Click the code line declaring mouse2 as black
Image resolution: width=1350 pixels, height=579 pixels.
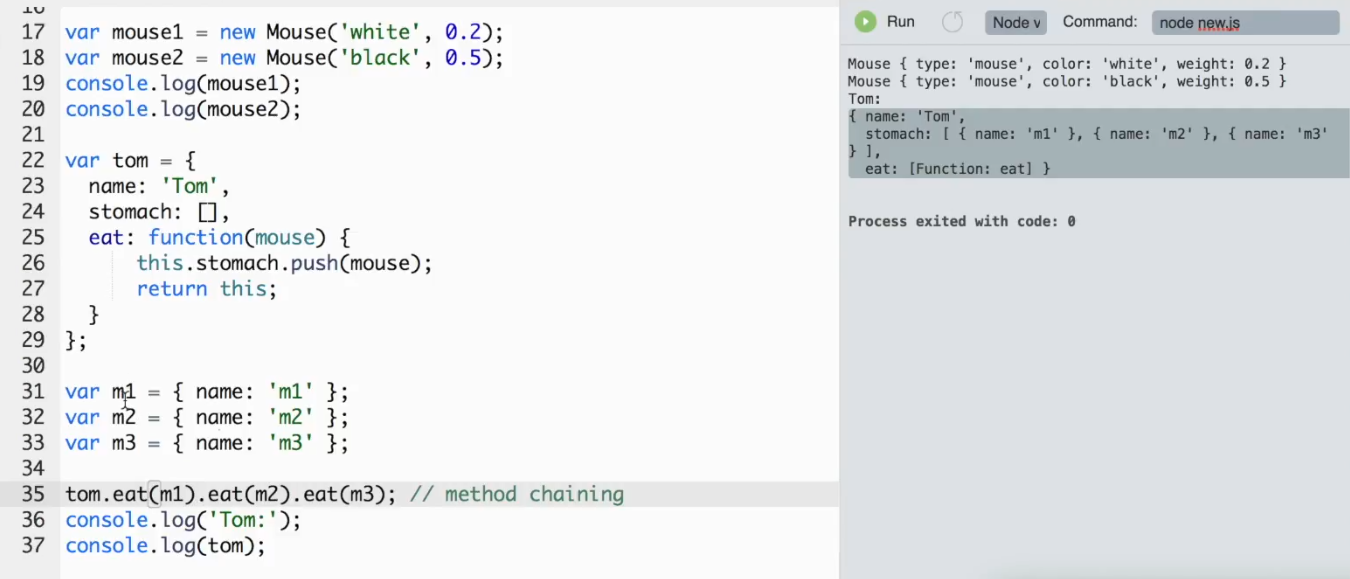click(x=284, y=58)
